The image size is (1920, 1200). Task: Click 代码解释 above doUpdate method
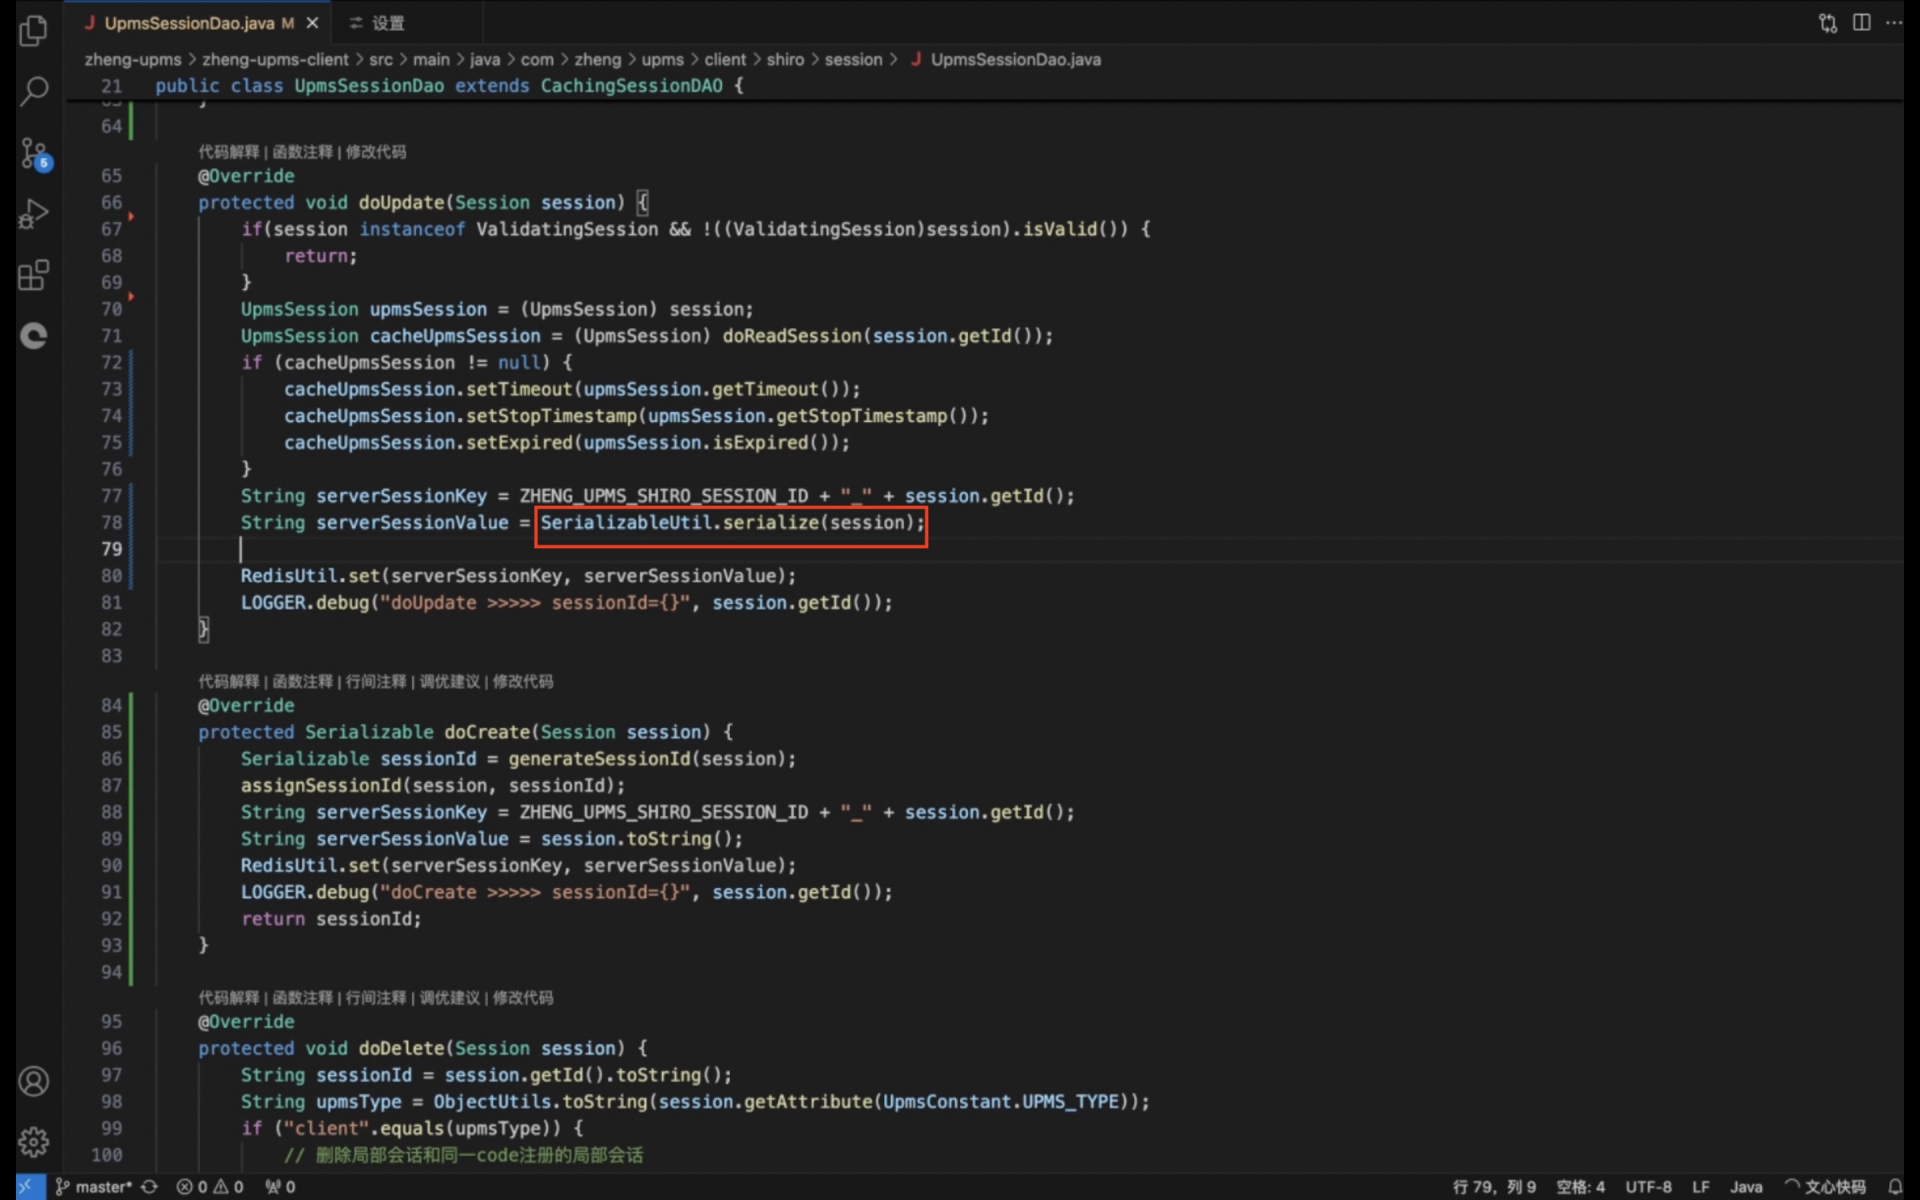228,152
